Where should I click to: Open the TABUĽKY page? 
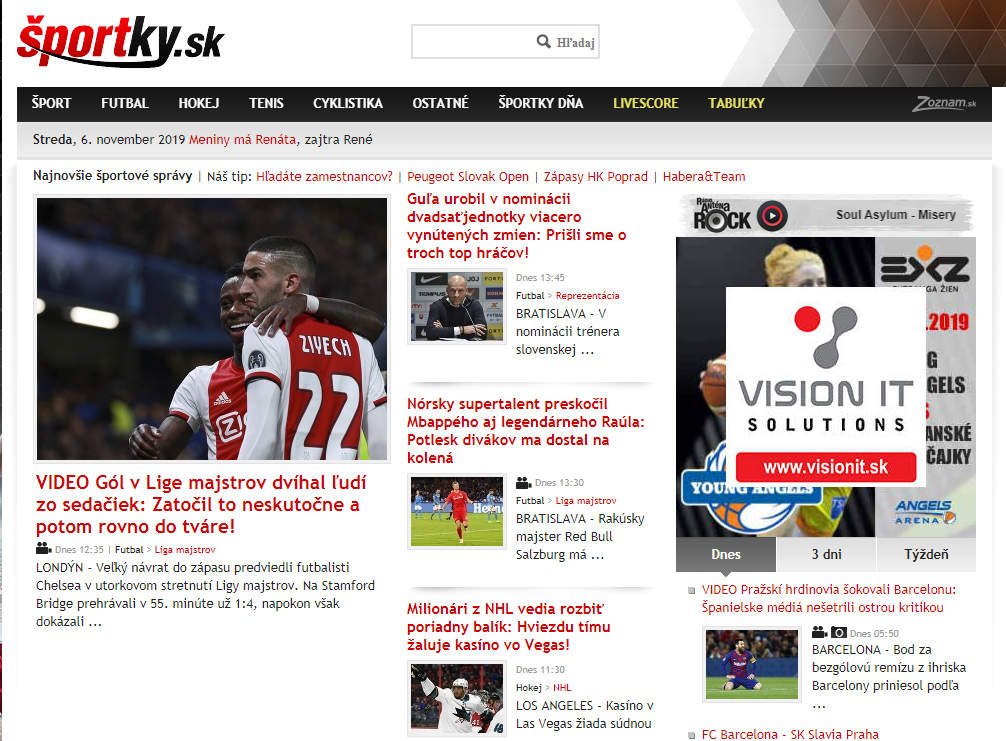736,103
